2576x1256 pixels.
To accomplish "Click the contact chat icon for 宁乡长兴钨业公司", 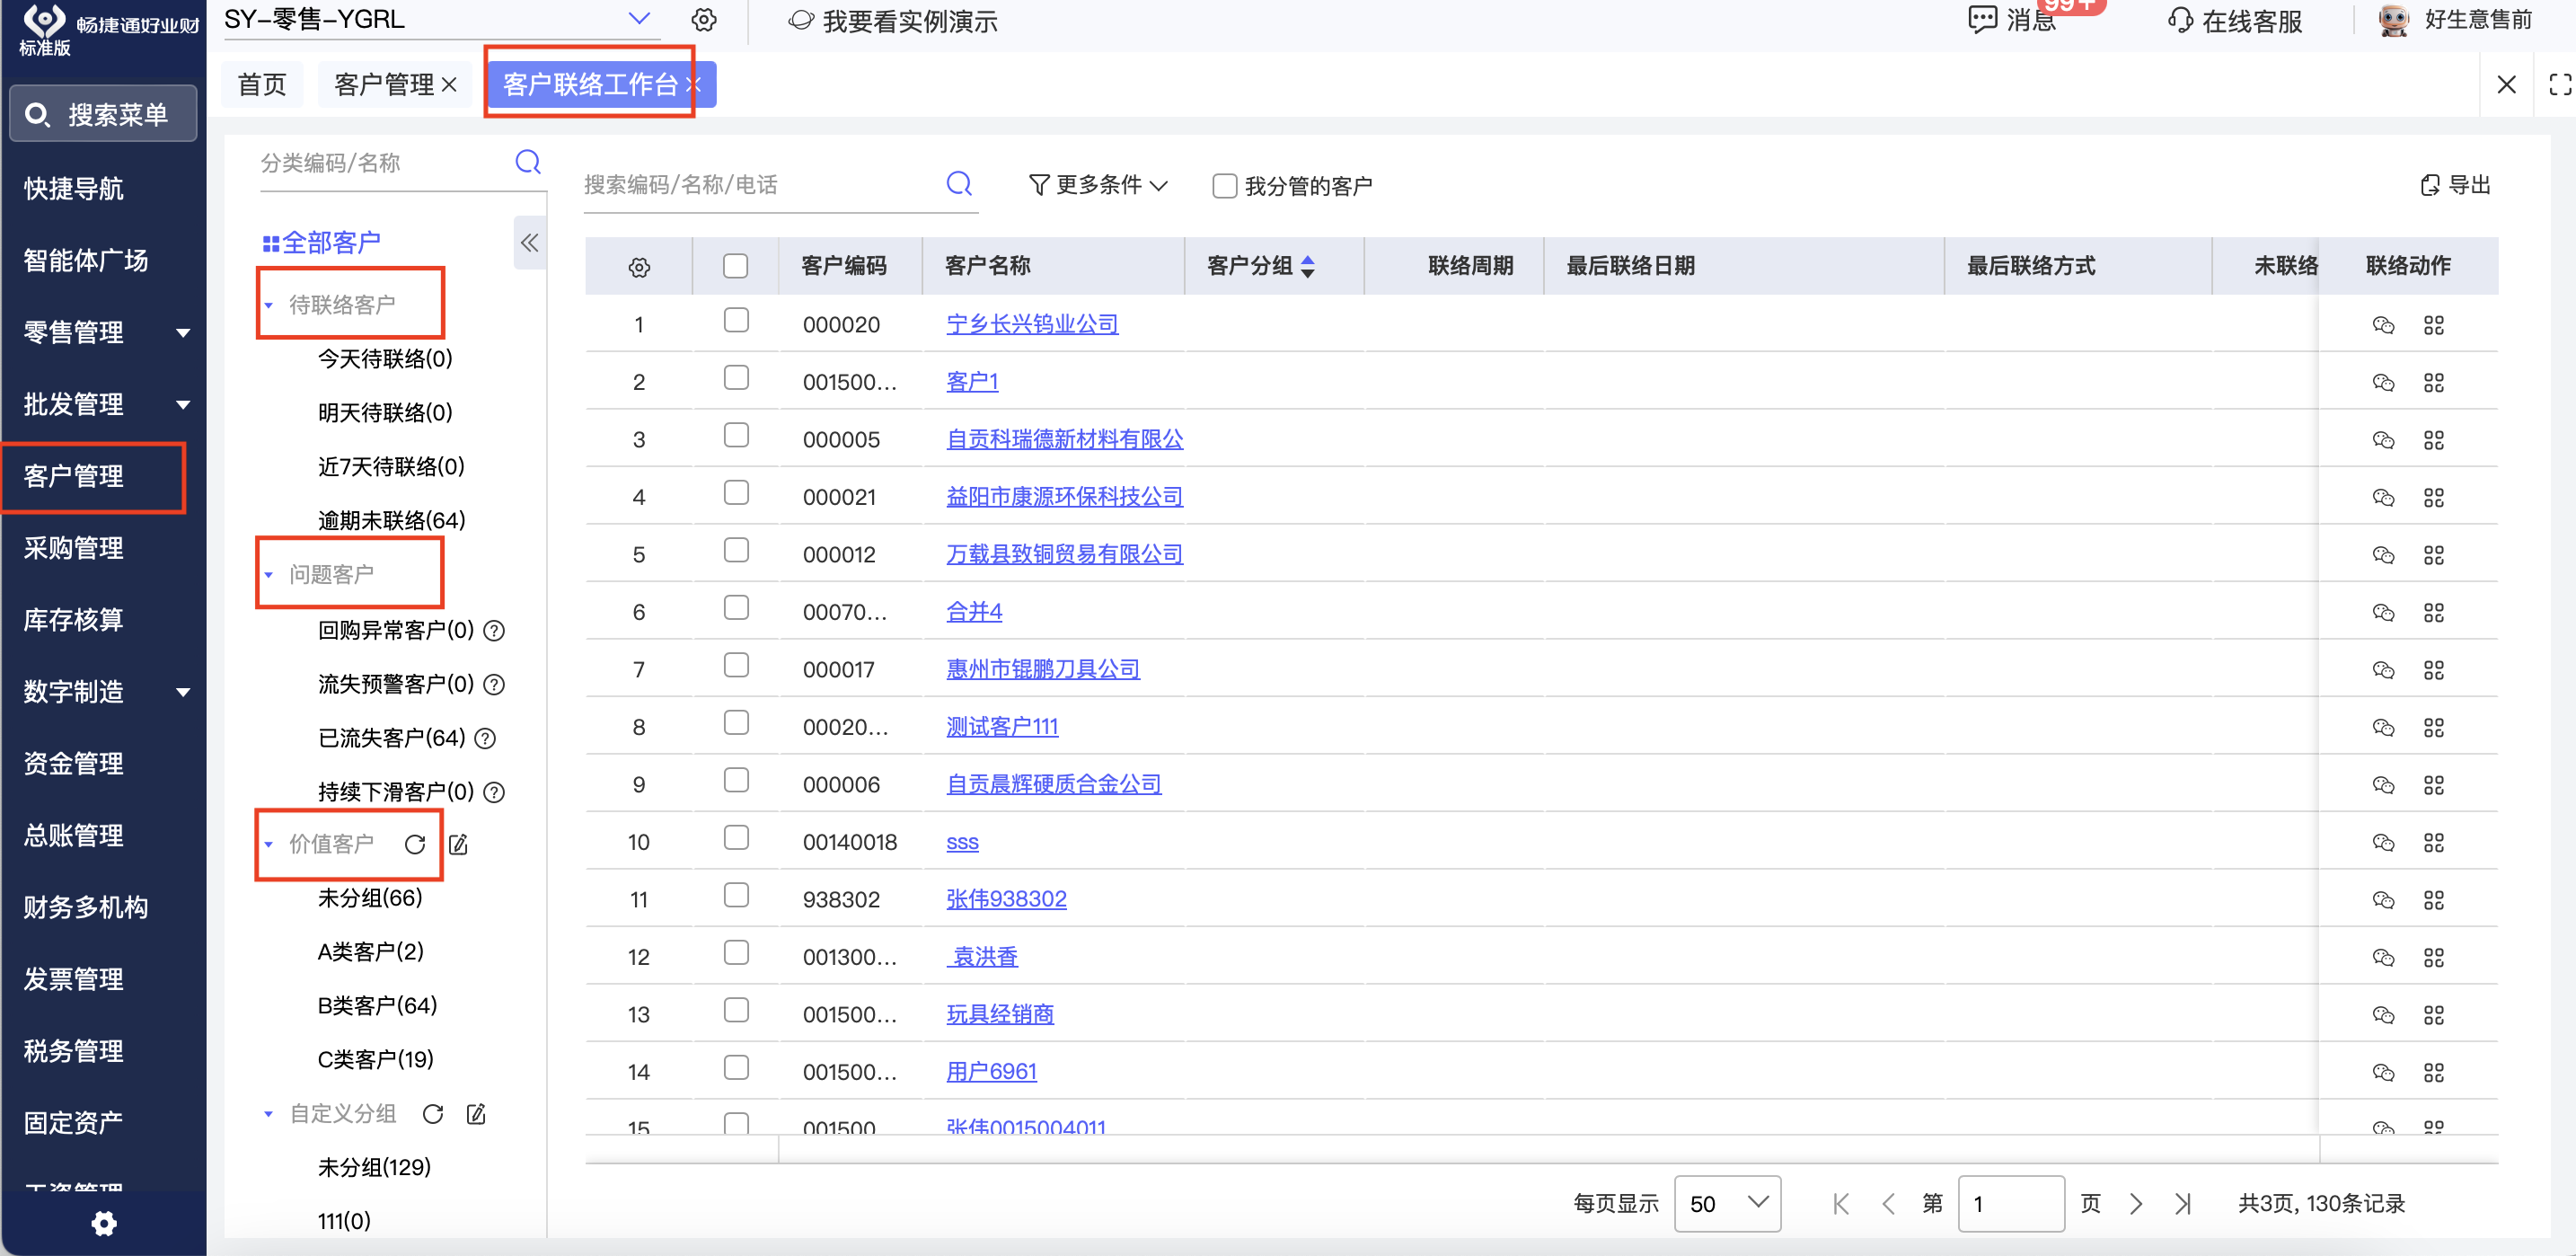I will (2383, 325).
